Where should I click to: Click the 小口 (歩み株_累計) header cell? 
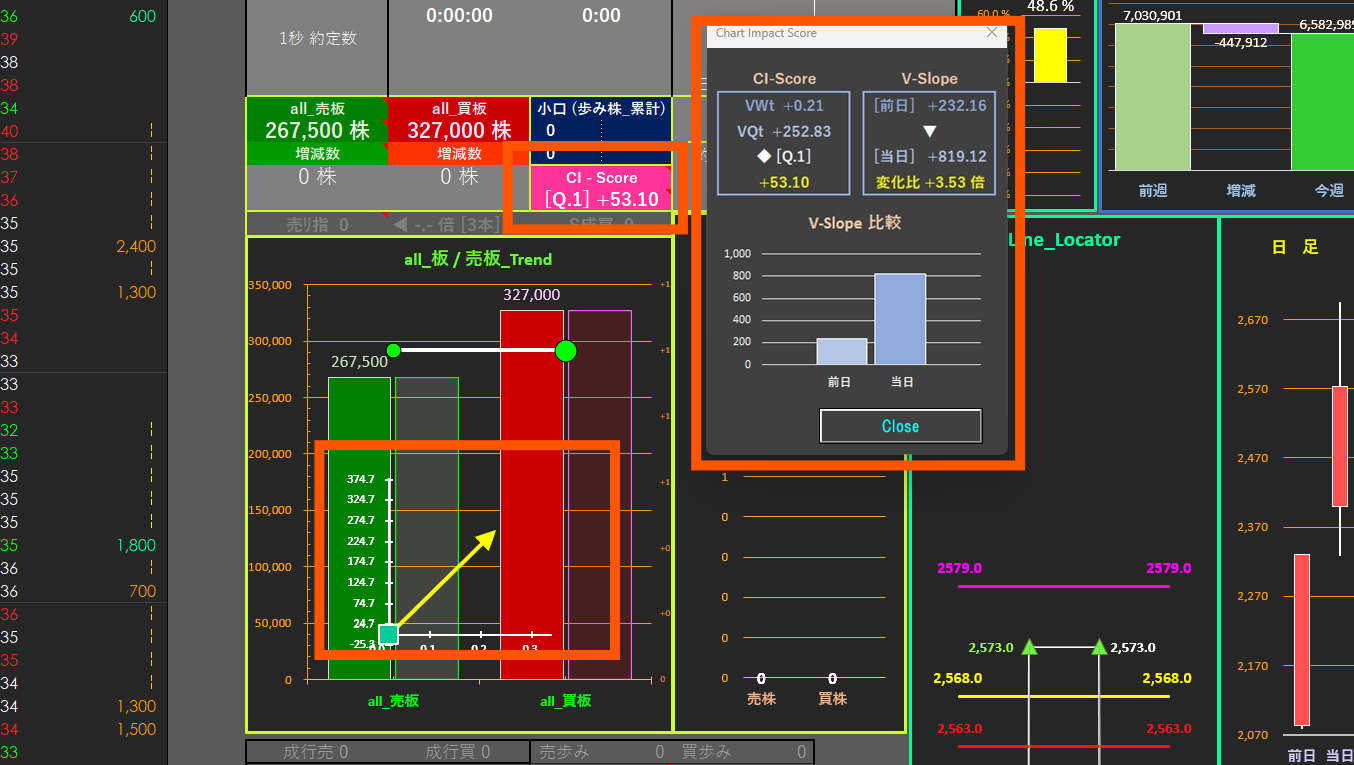point(600,108)
